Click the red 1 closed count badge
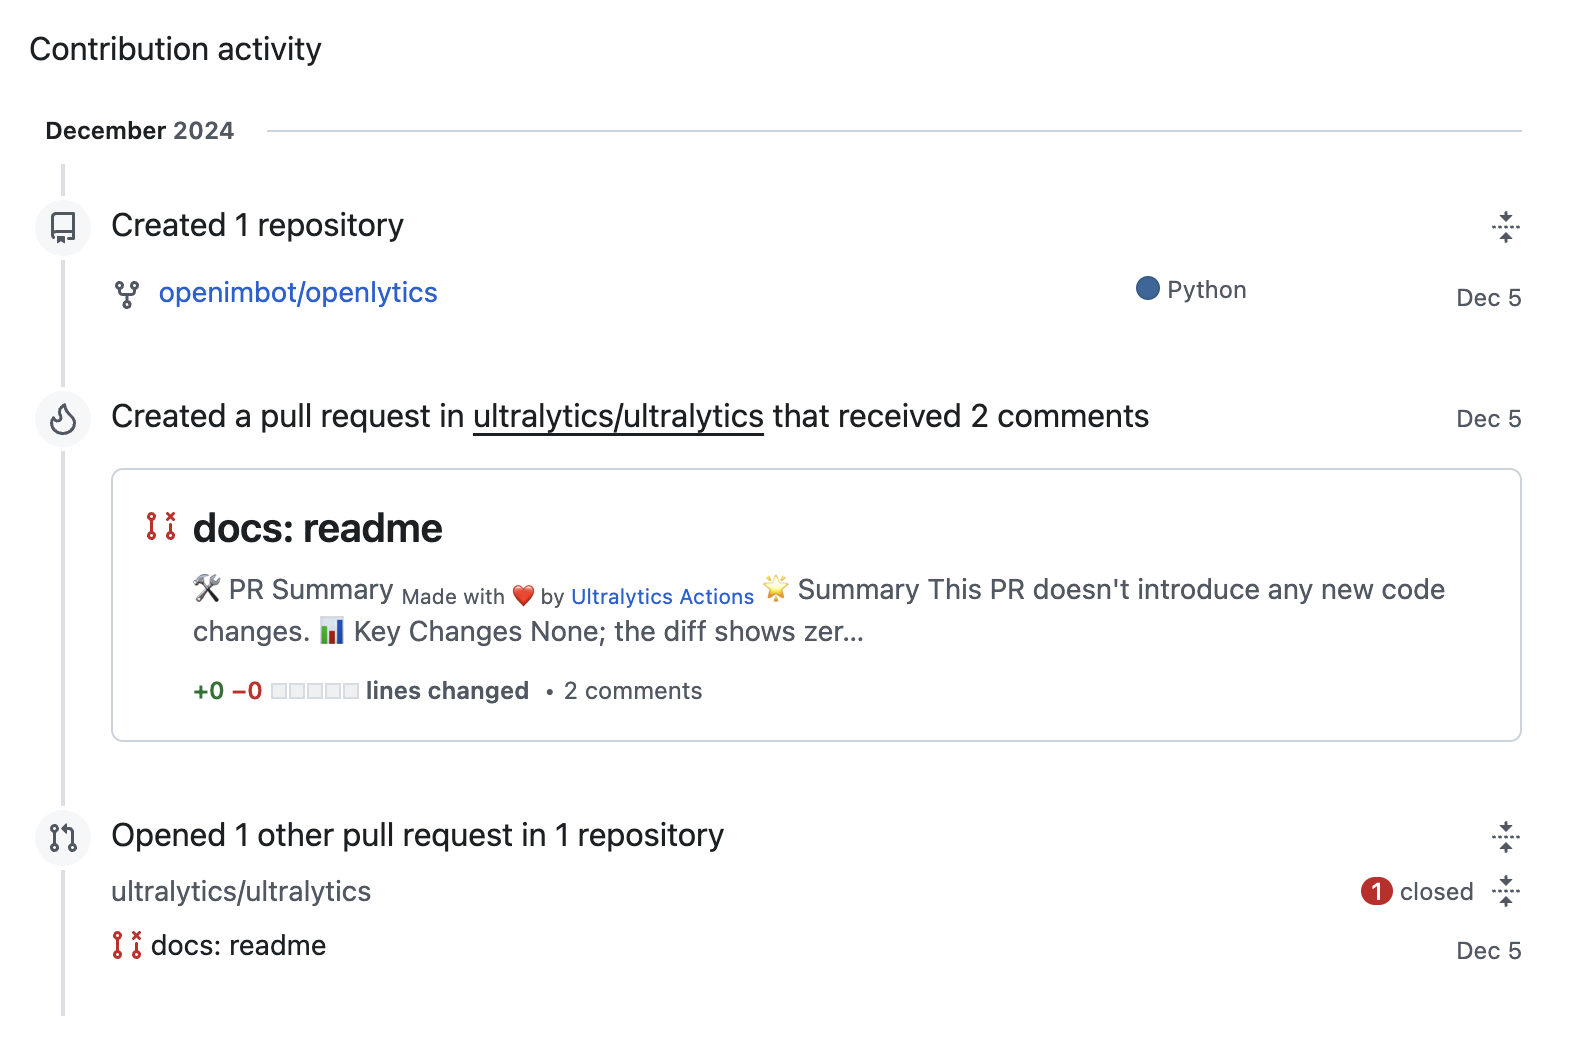This screenshot has width=1578, height=1058. [x=1376, y=891]
